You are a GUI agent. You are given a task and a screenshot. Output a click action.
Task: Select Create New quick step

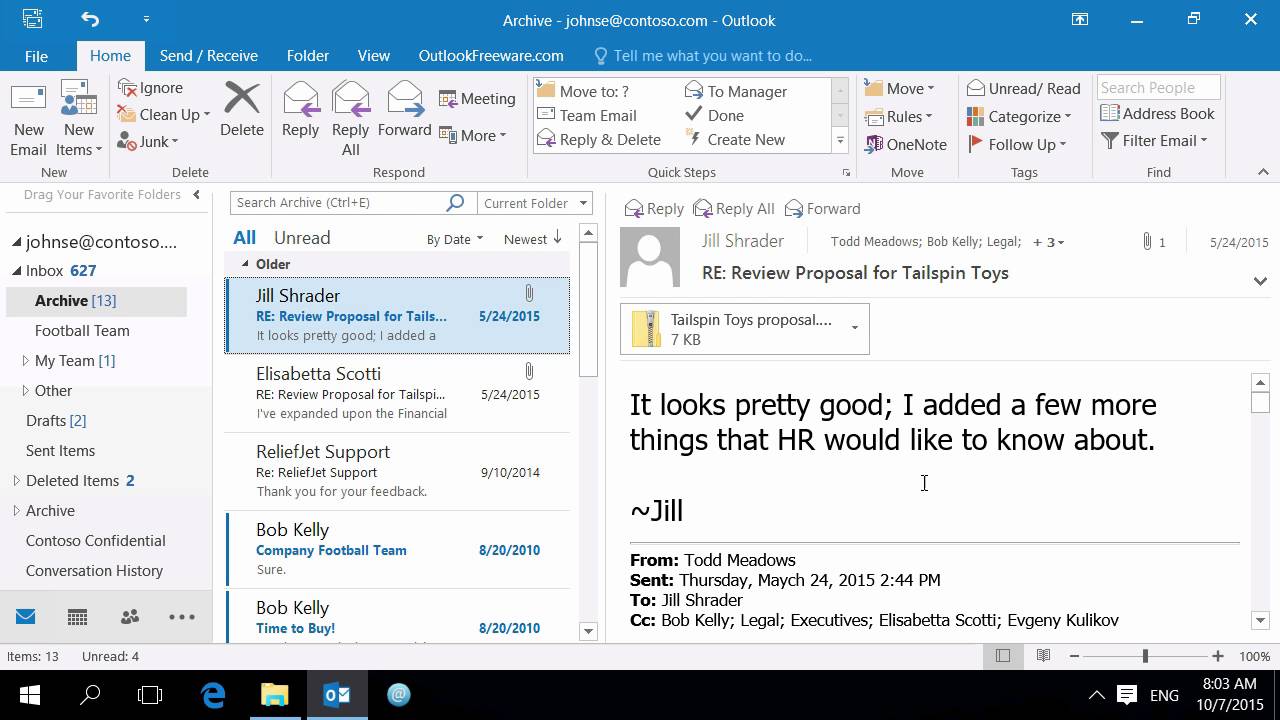735,139
